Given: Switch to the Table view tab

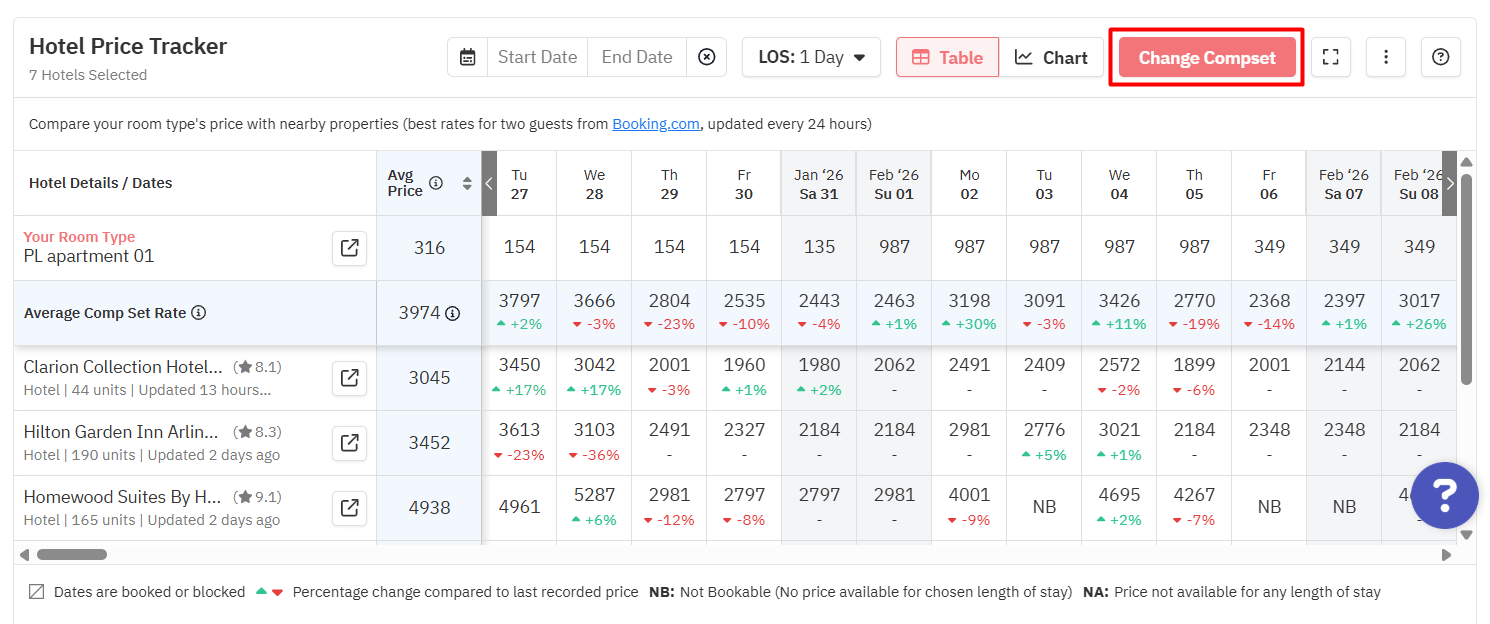Looking at the screenshot, I should (x=946, y=57).
